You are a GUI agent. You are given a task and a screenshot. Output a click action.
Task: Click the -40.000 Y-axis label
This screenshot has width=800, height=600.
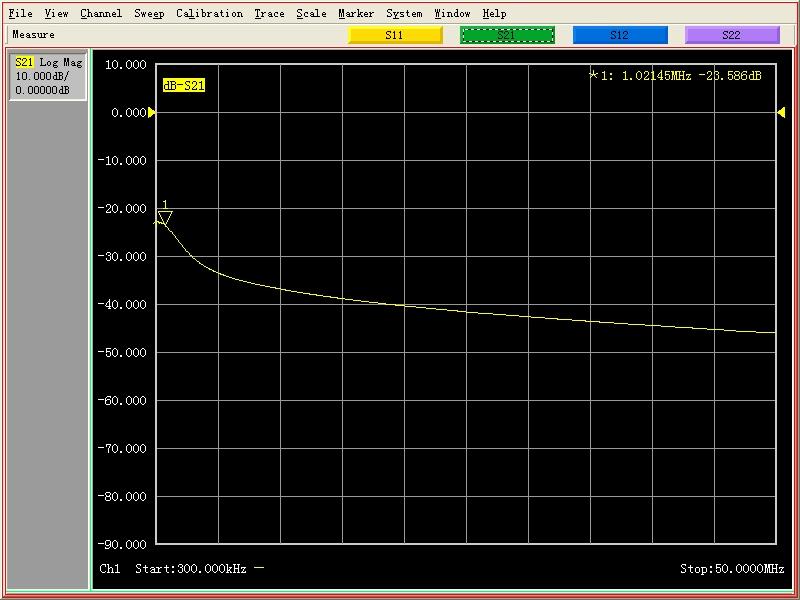coord(122,305)
